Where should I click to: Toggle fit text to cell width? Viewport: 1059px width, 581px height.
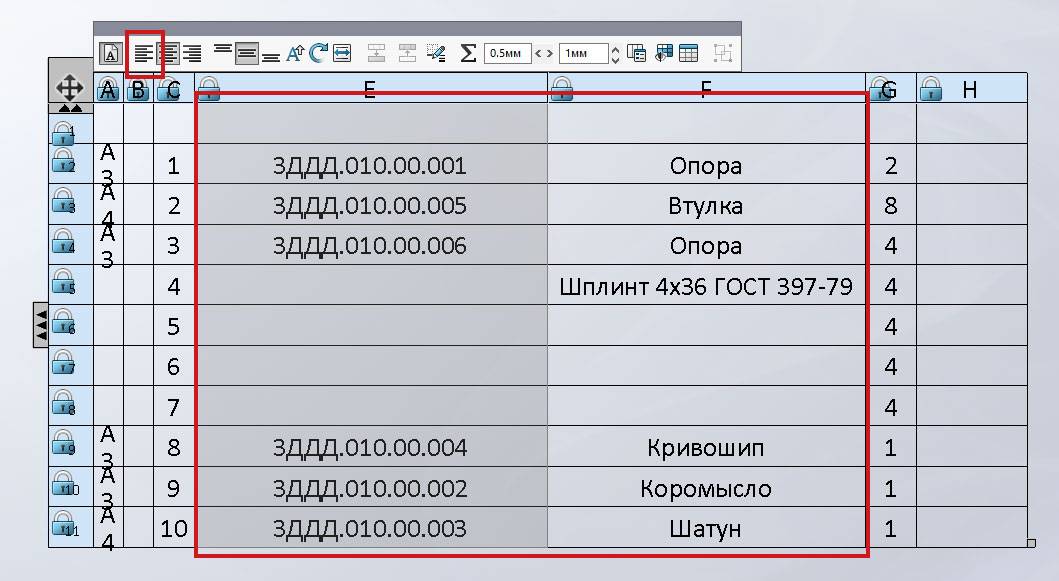click(342, 53)
